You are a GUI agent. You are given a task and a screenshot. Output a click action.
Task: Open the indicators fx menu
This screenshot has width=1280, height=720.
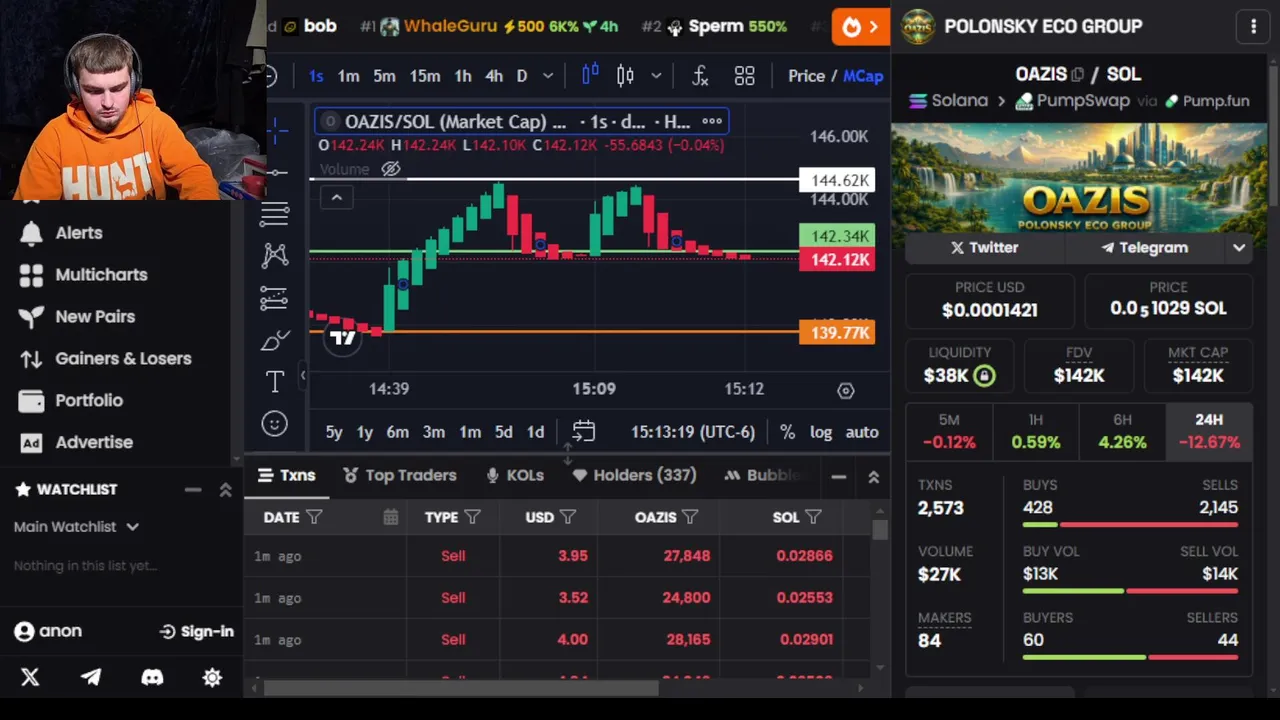click(700, 76)
